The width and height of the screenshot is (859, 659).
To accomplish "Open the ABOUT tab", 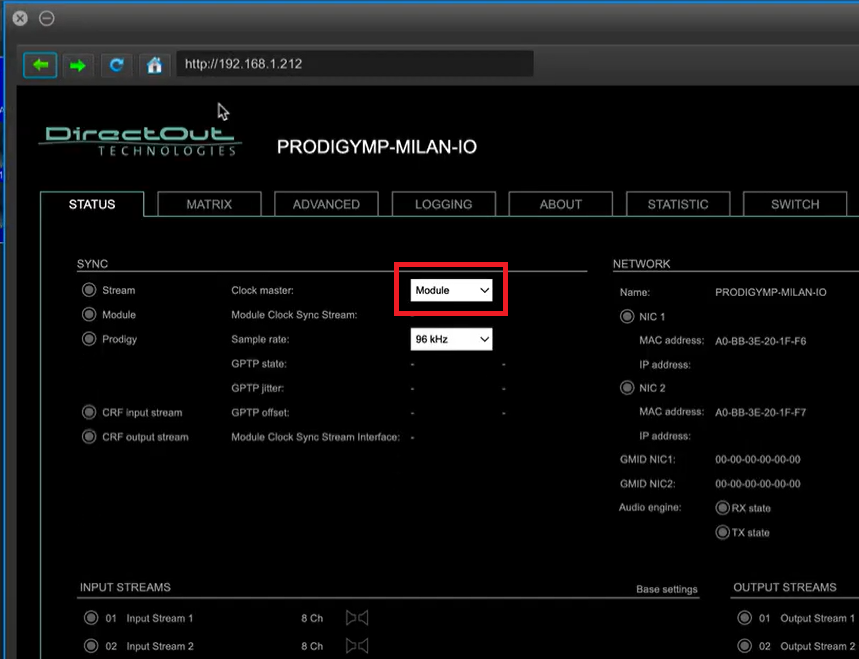I will (x=560, y=204).
